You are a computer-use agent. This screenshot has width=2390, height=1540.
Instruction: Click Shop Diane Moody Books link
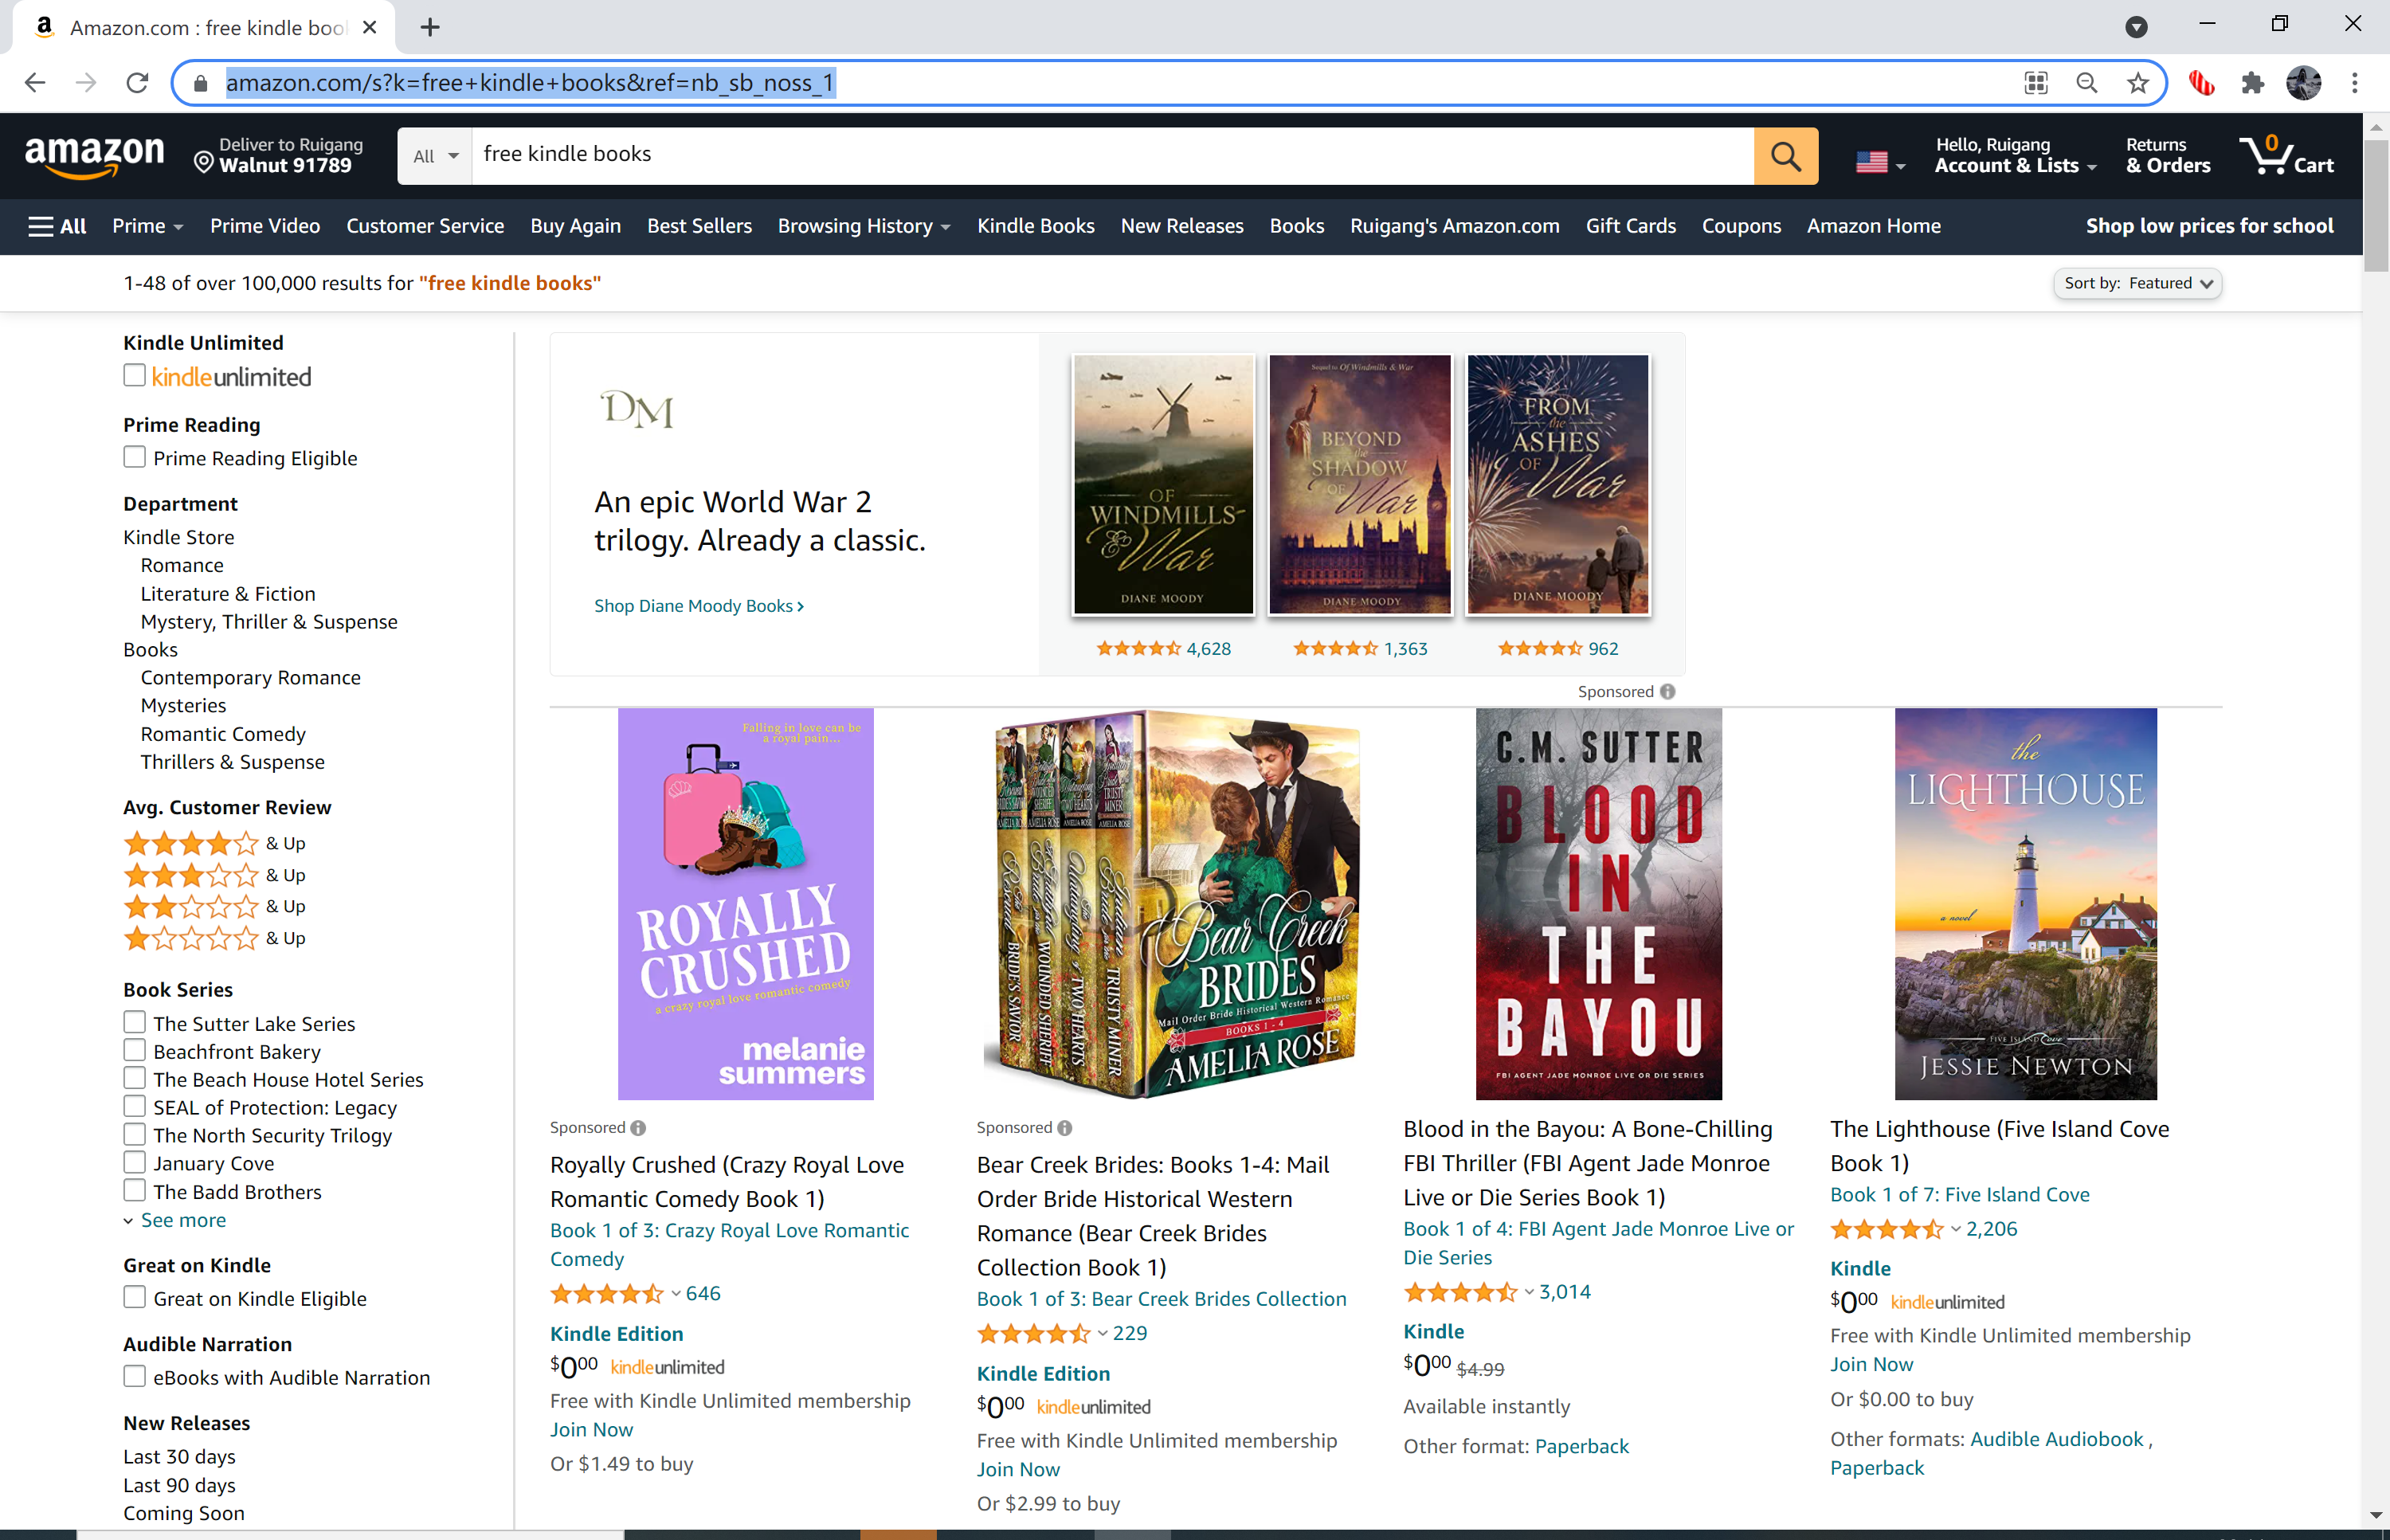point(699,605)
